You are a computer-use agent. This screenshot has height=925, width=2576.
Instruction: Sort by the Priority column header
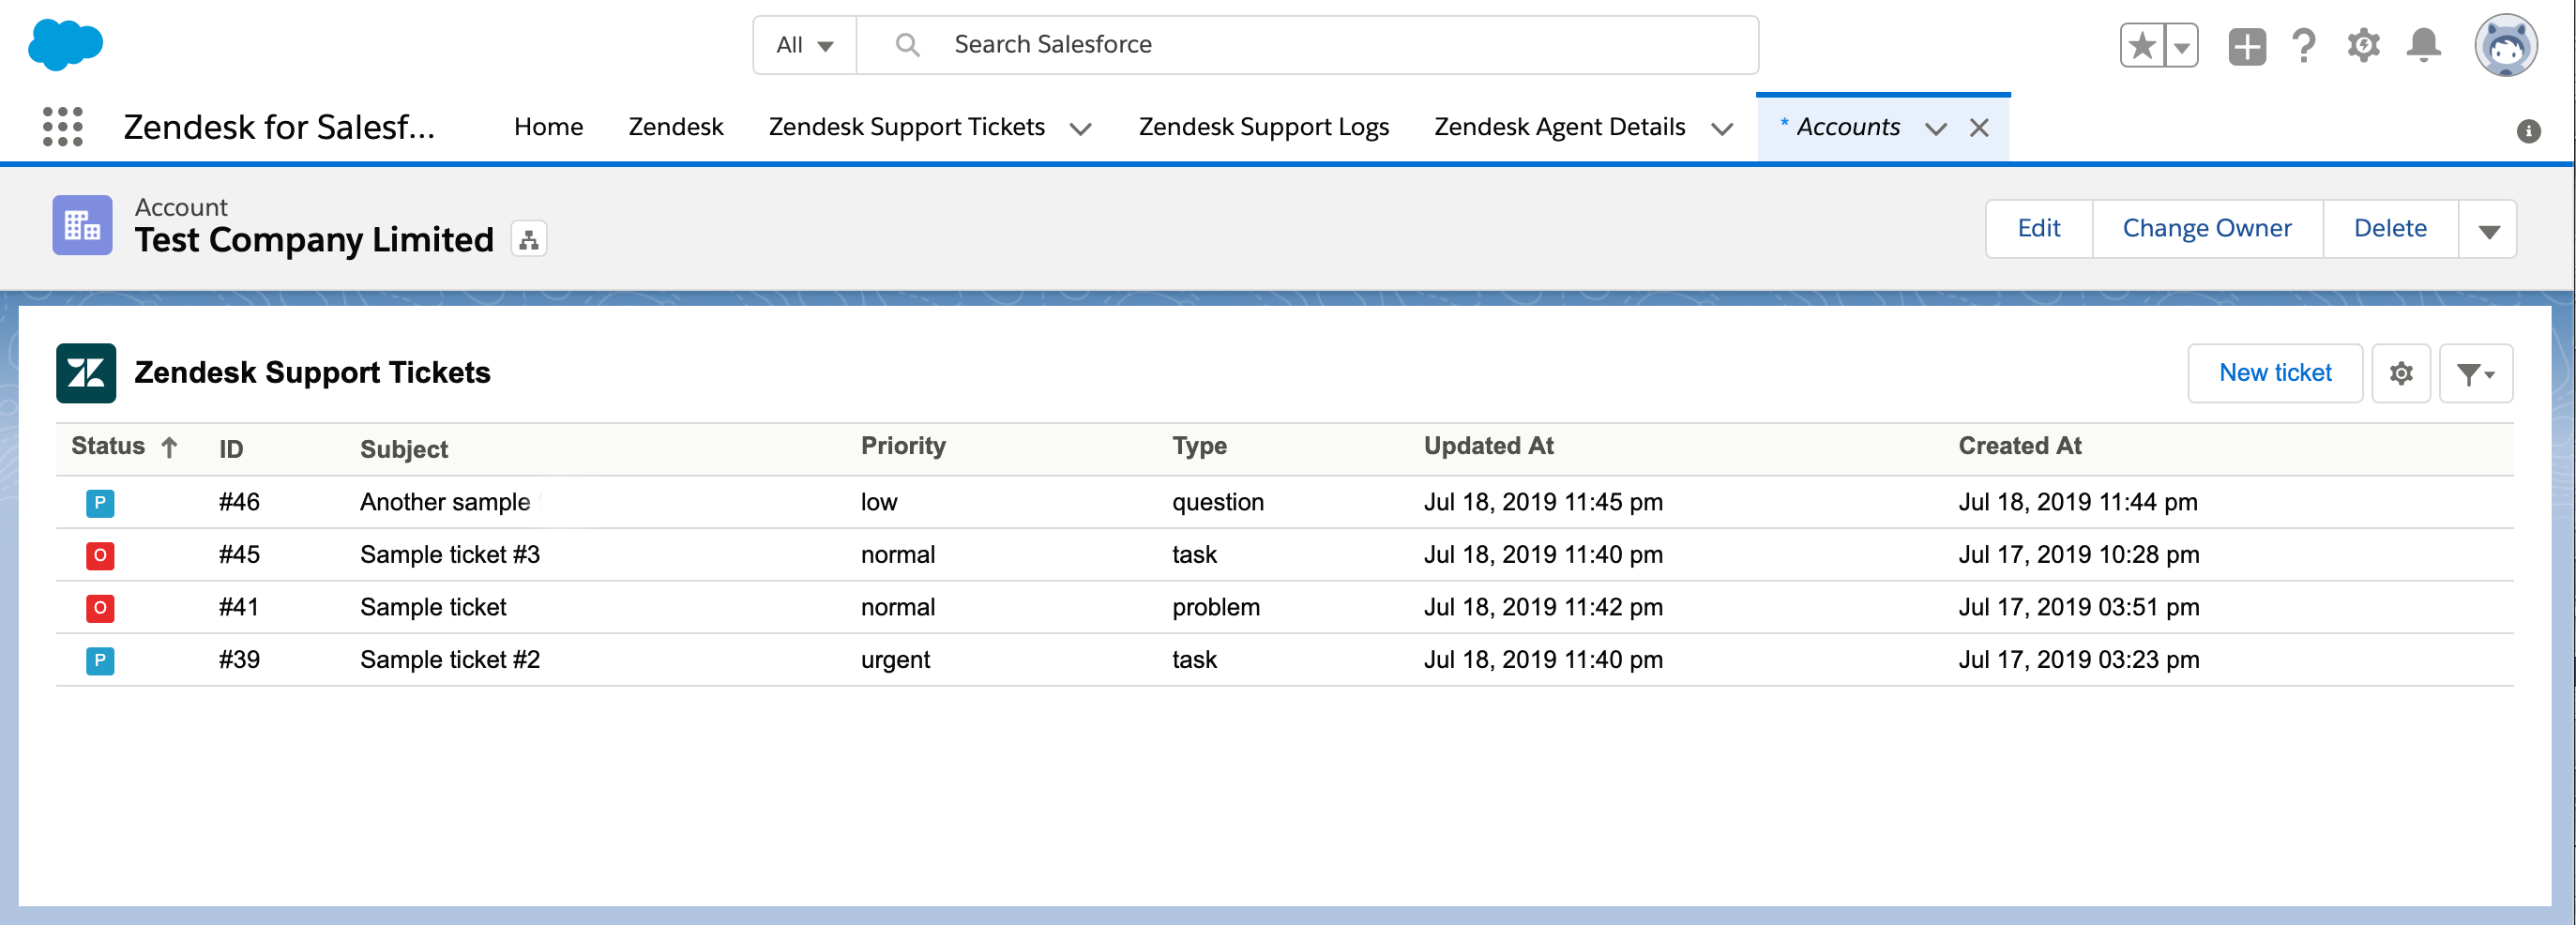(902, 446)
